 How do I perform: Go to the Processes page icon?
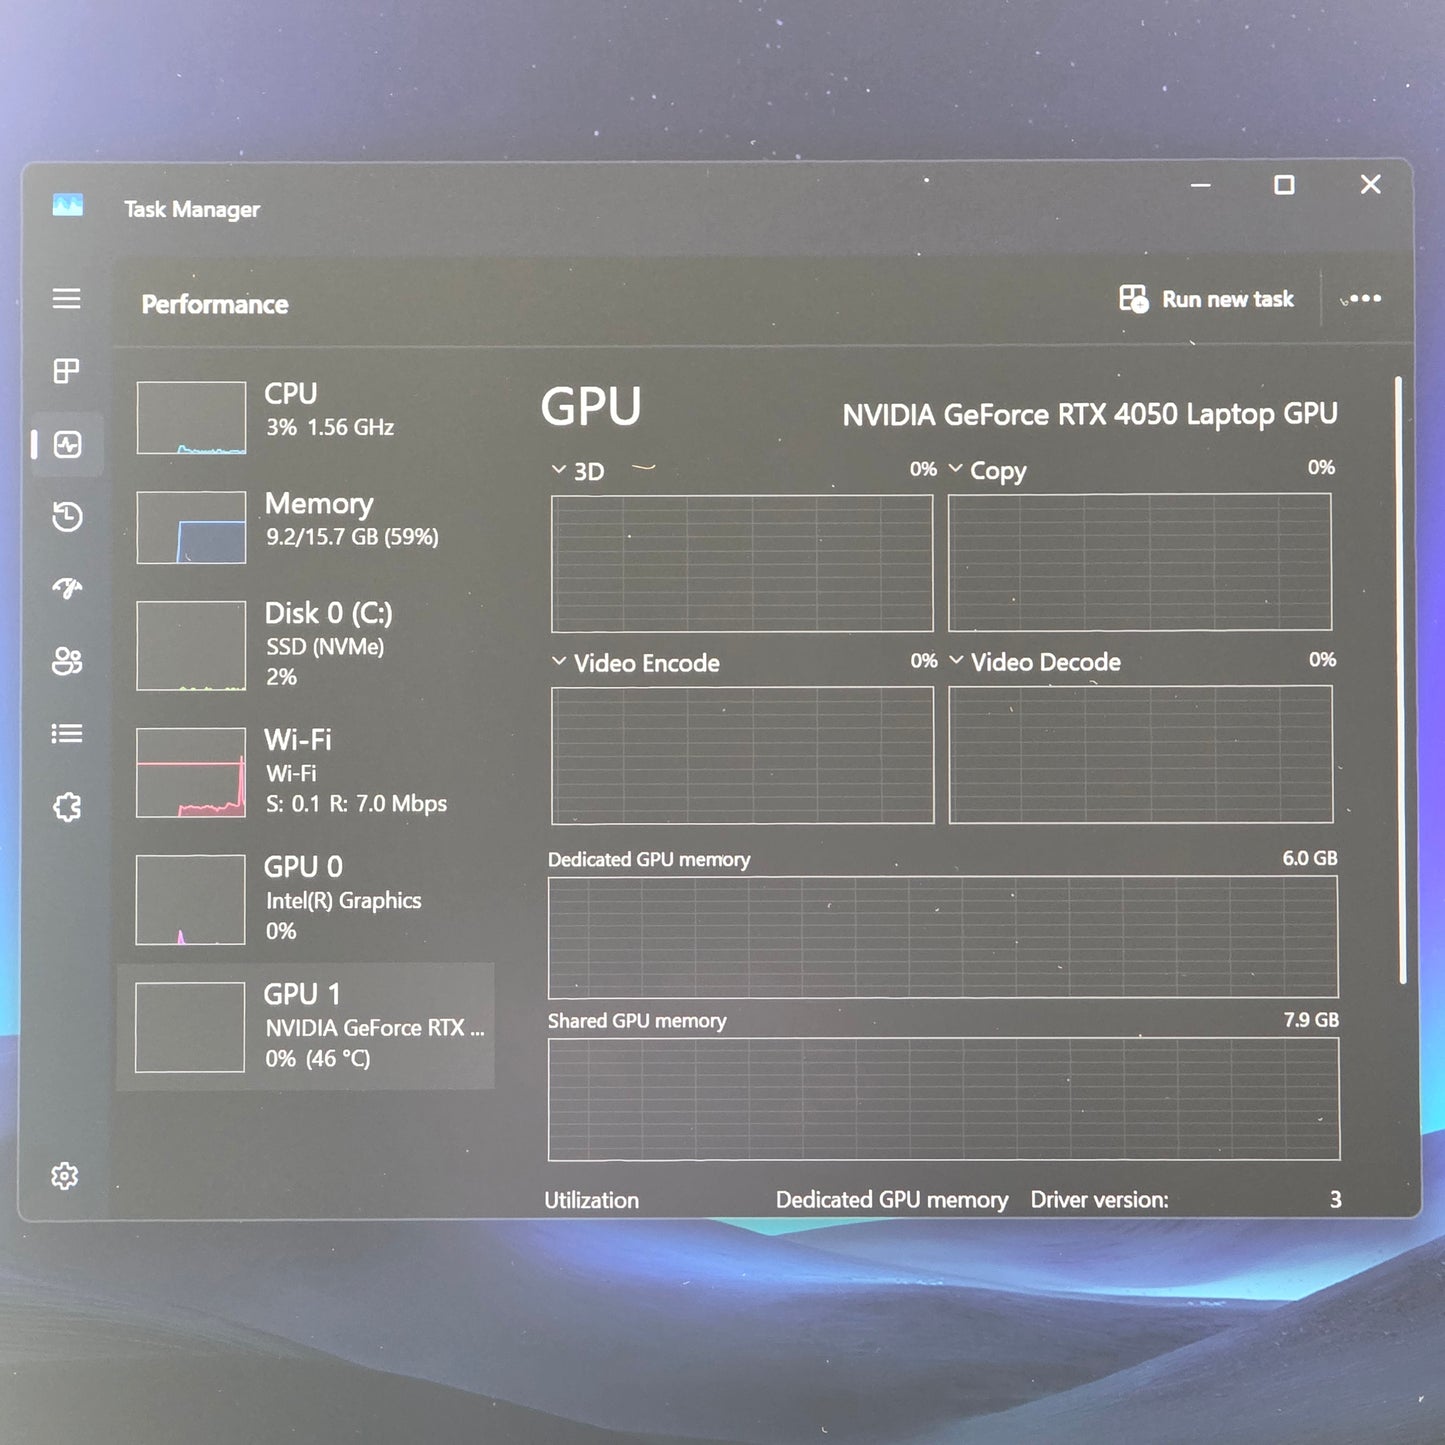[67, 371]
